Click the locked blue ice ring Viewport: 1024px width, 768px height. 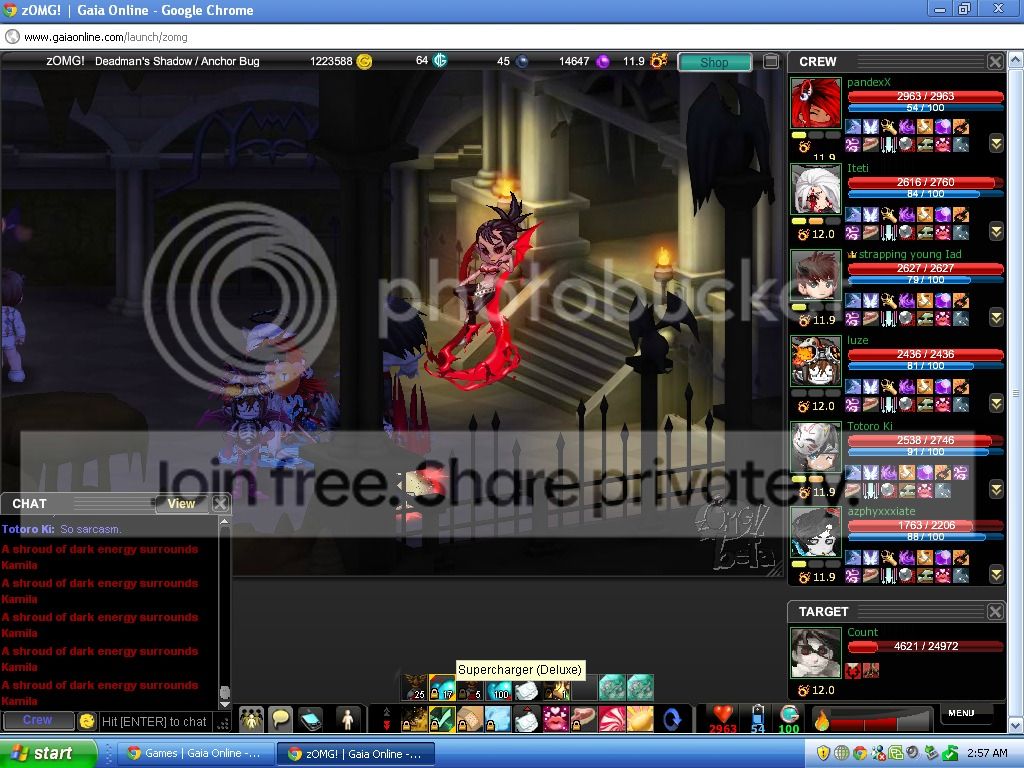(498, 719)
